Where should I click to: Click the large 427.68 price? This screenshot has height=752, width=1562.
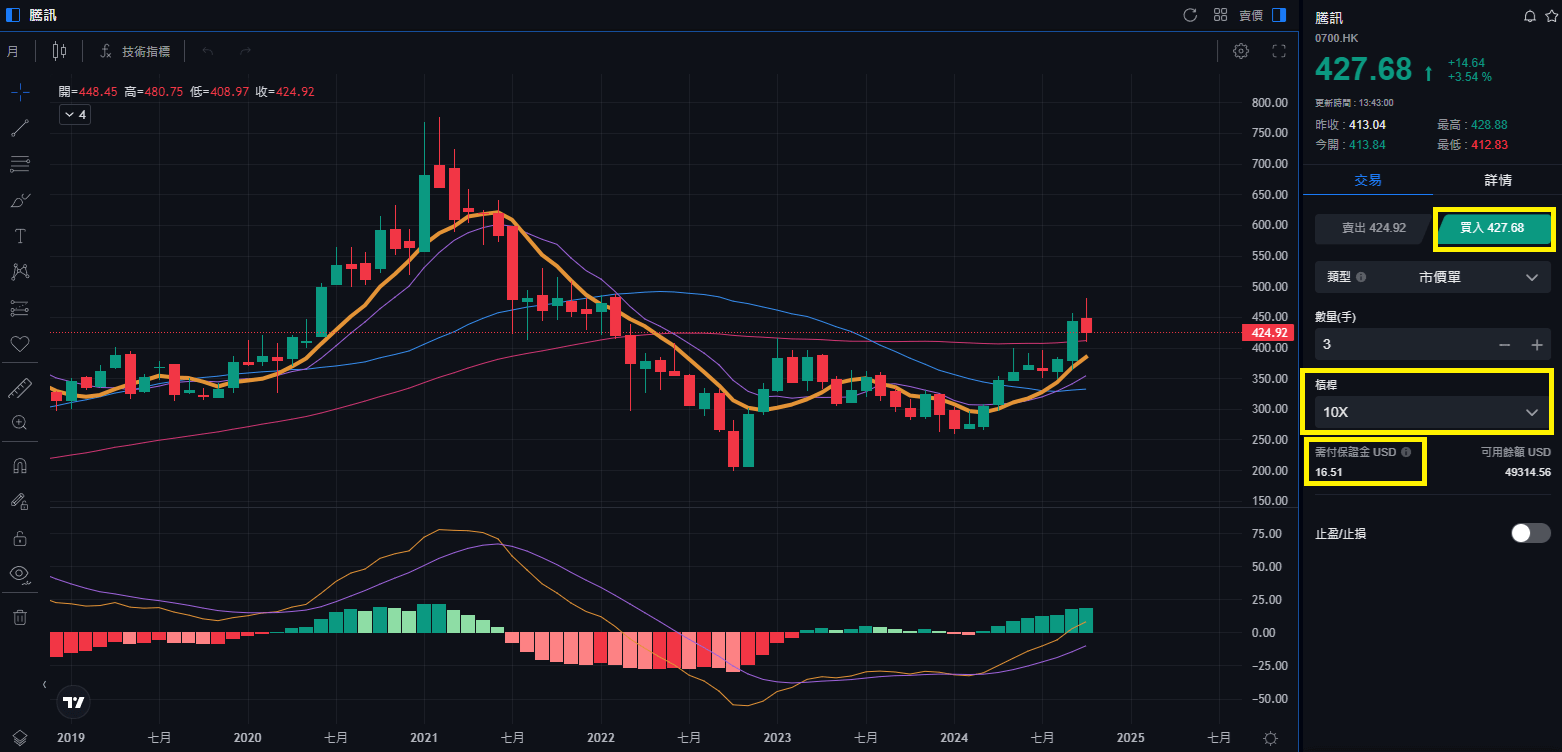(x=1363, y=69)
